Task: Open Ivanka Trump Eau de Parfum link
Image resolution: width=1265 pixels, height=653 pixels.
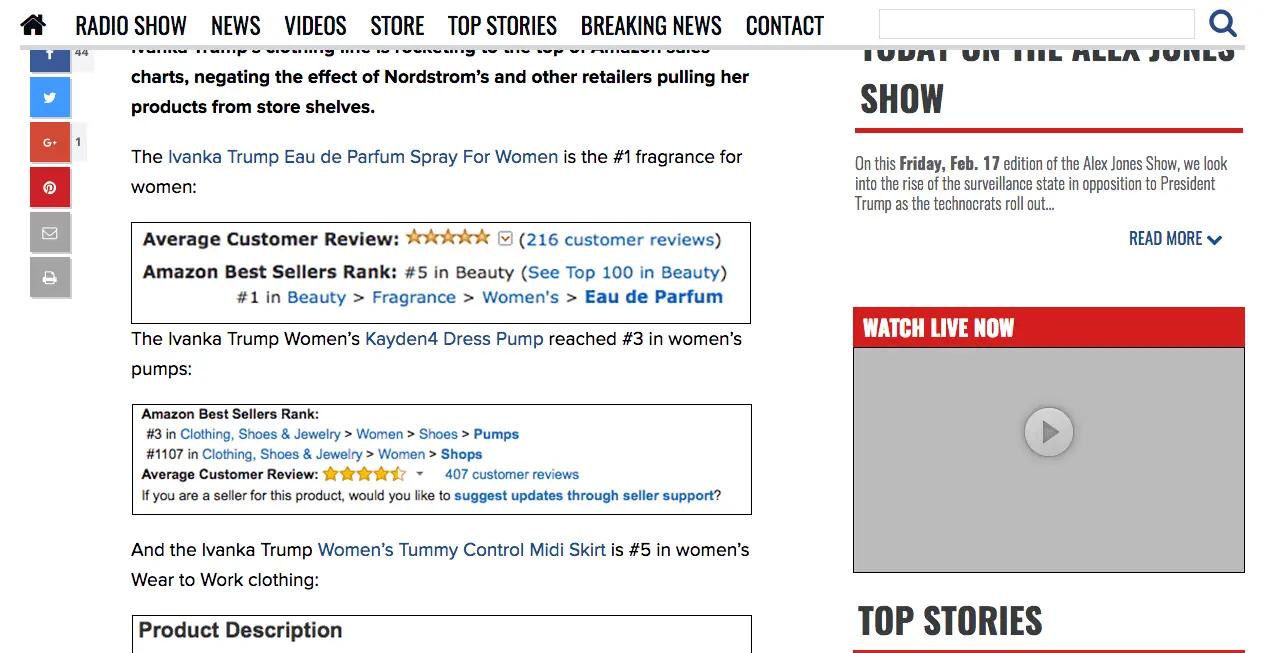Action: click(x=363, y=157)
